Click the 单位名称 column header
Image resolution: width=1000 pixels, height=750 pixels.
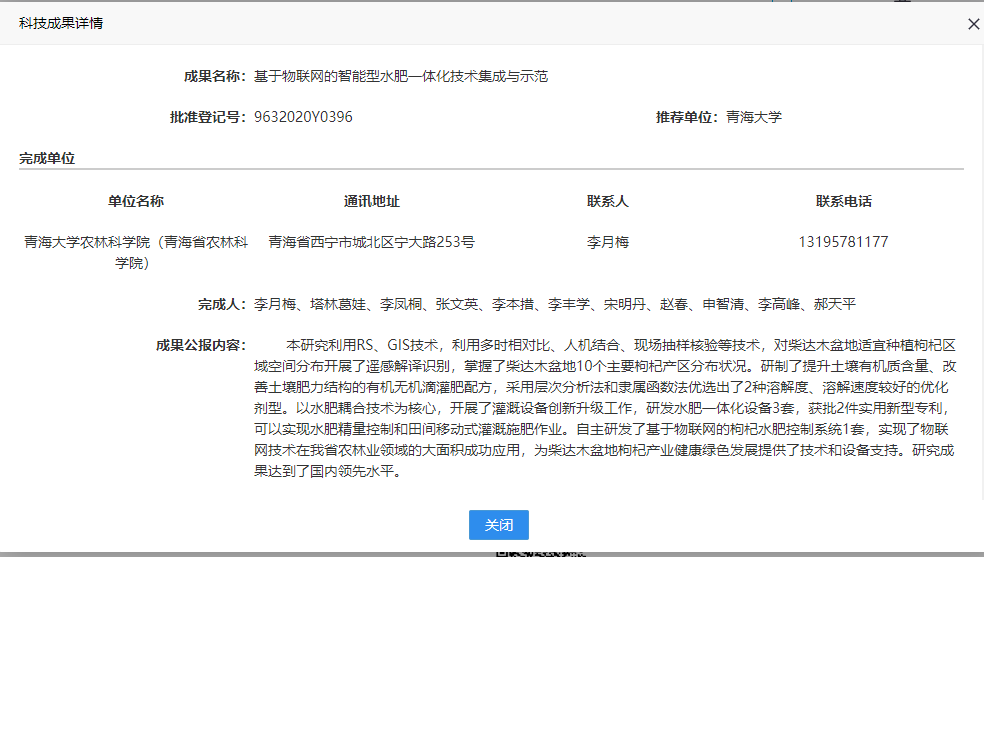[x=136, y=201]
